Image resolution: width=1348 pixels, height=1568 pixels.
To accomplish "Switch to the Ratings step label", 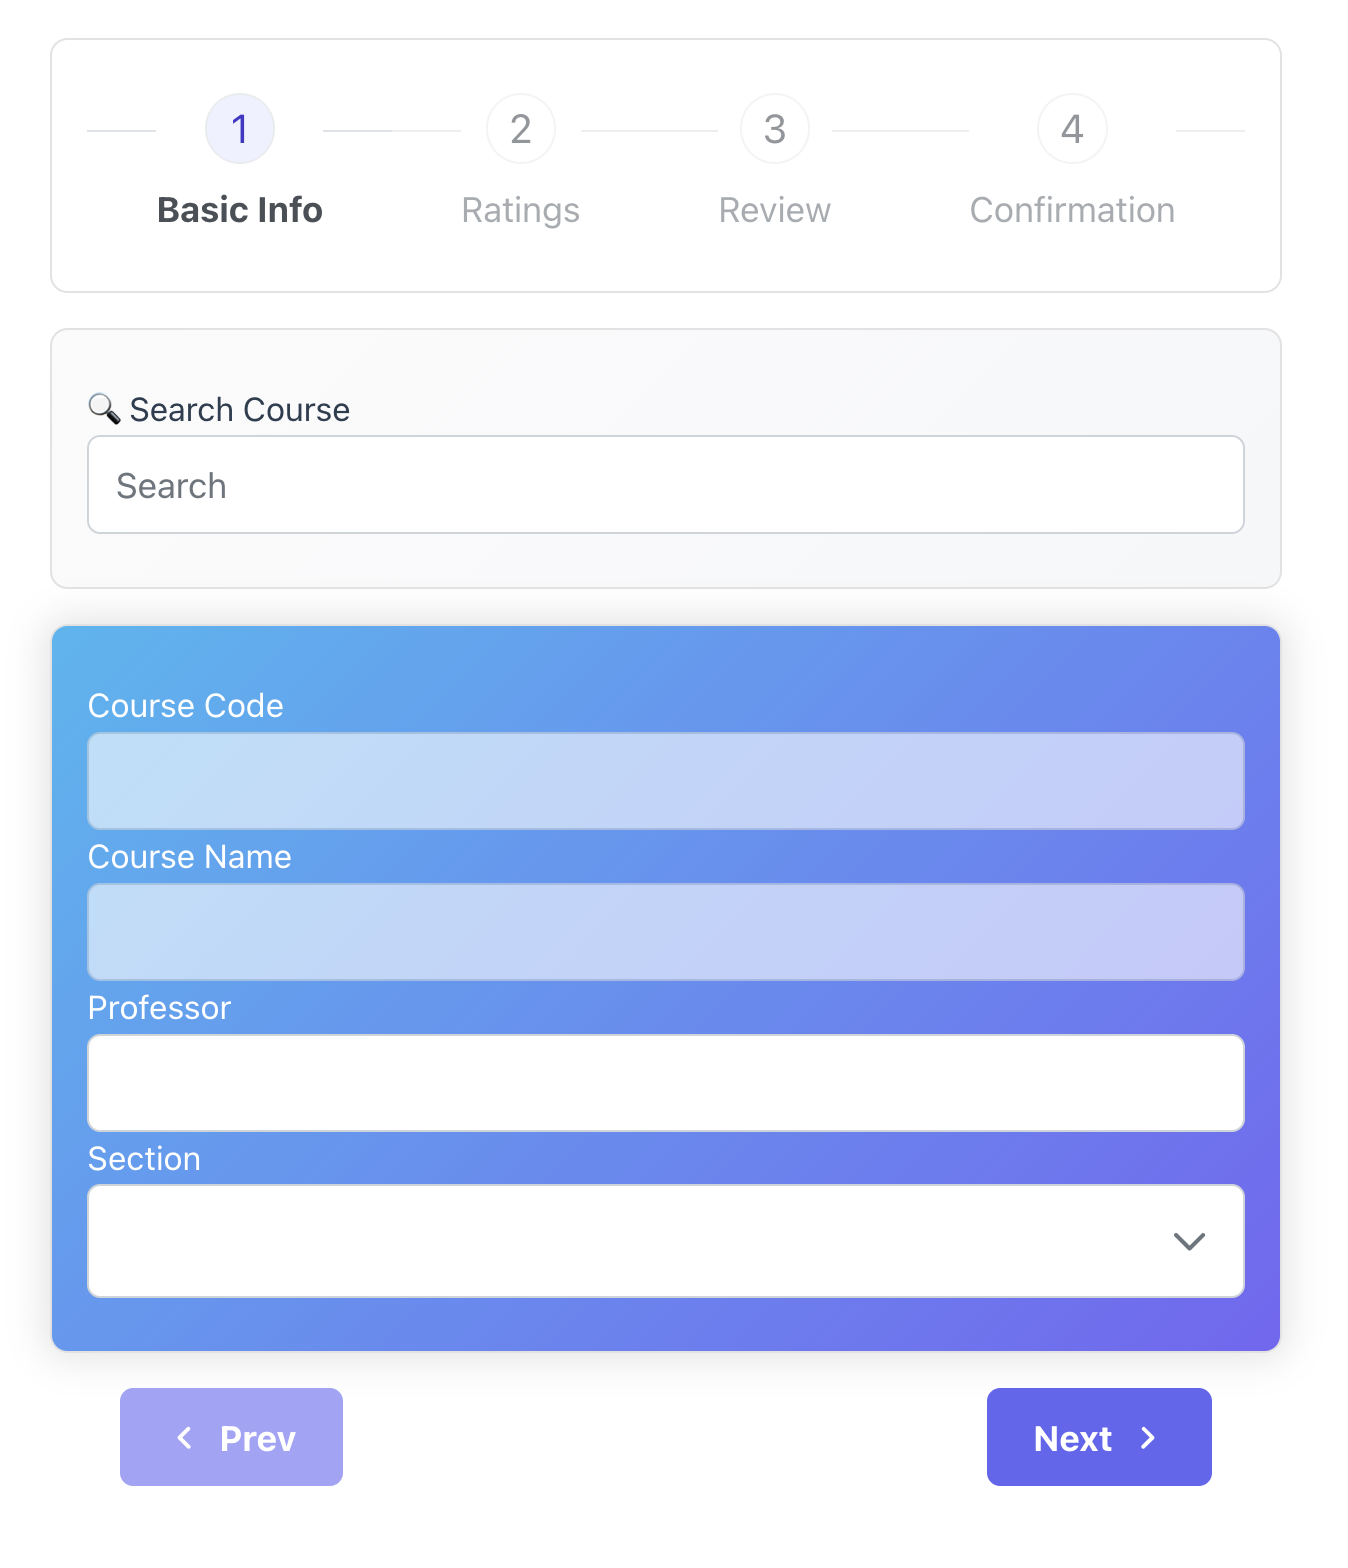I will (520, 210).
